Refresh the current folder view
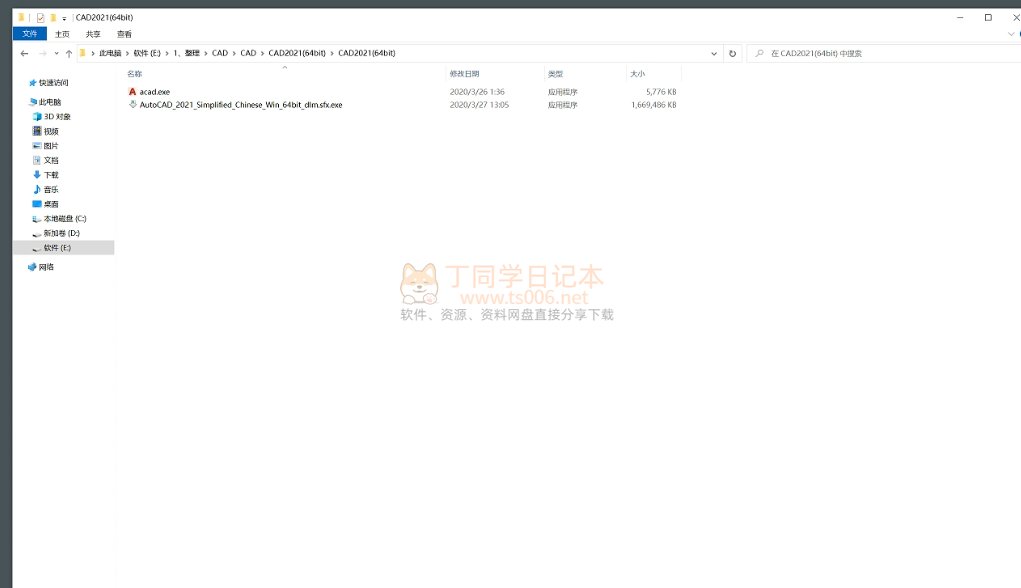Screen dimensions: 1021x588 733,53
